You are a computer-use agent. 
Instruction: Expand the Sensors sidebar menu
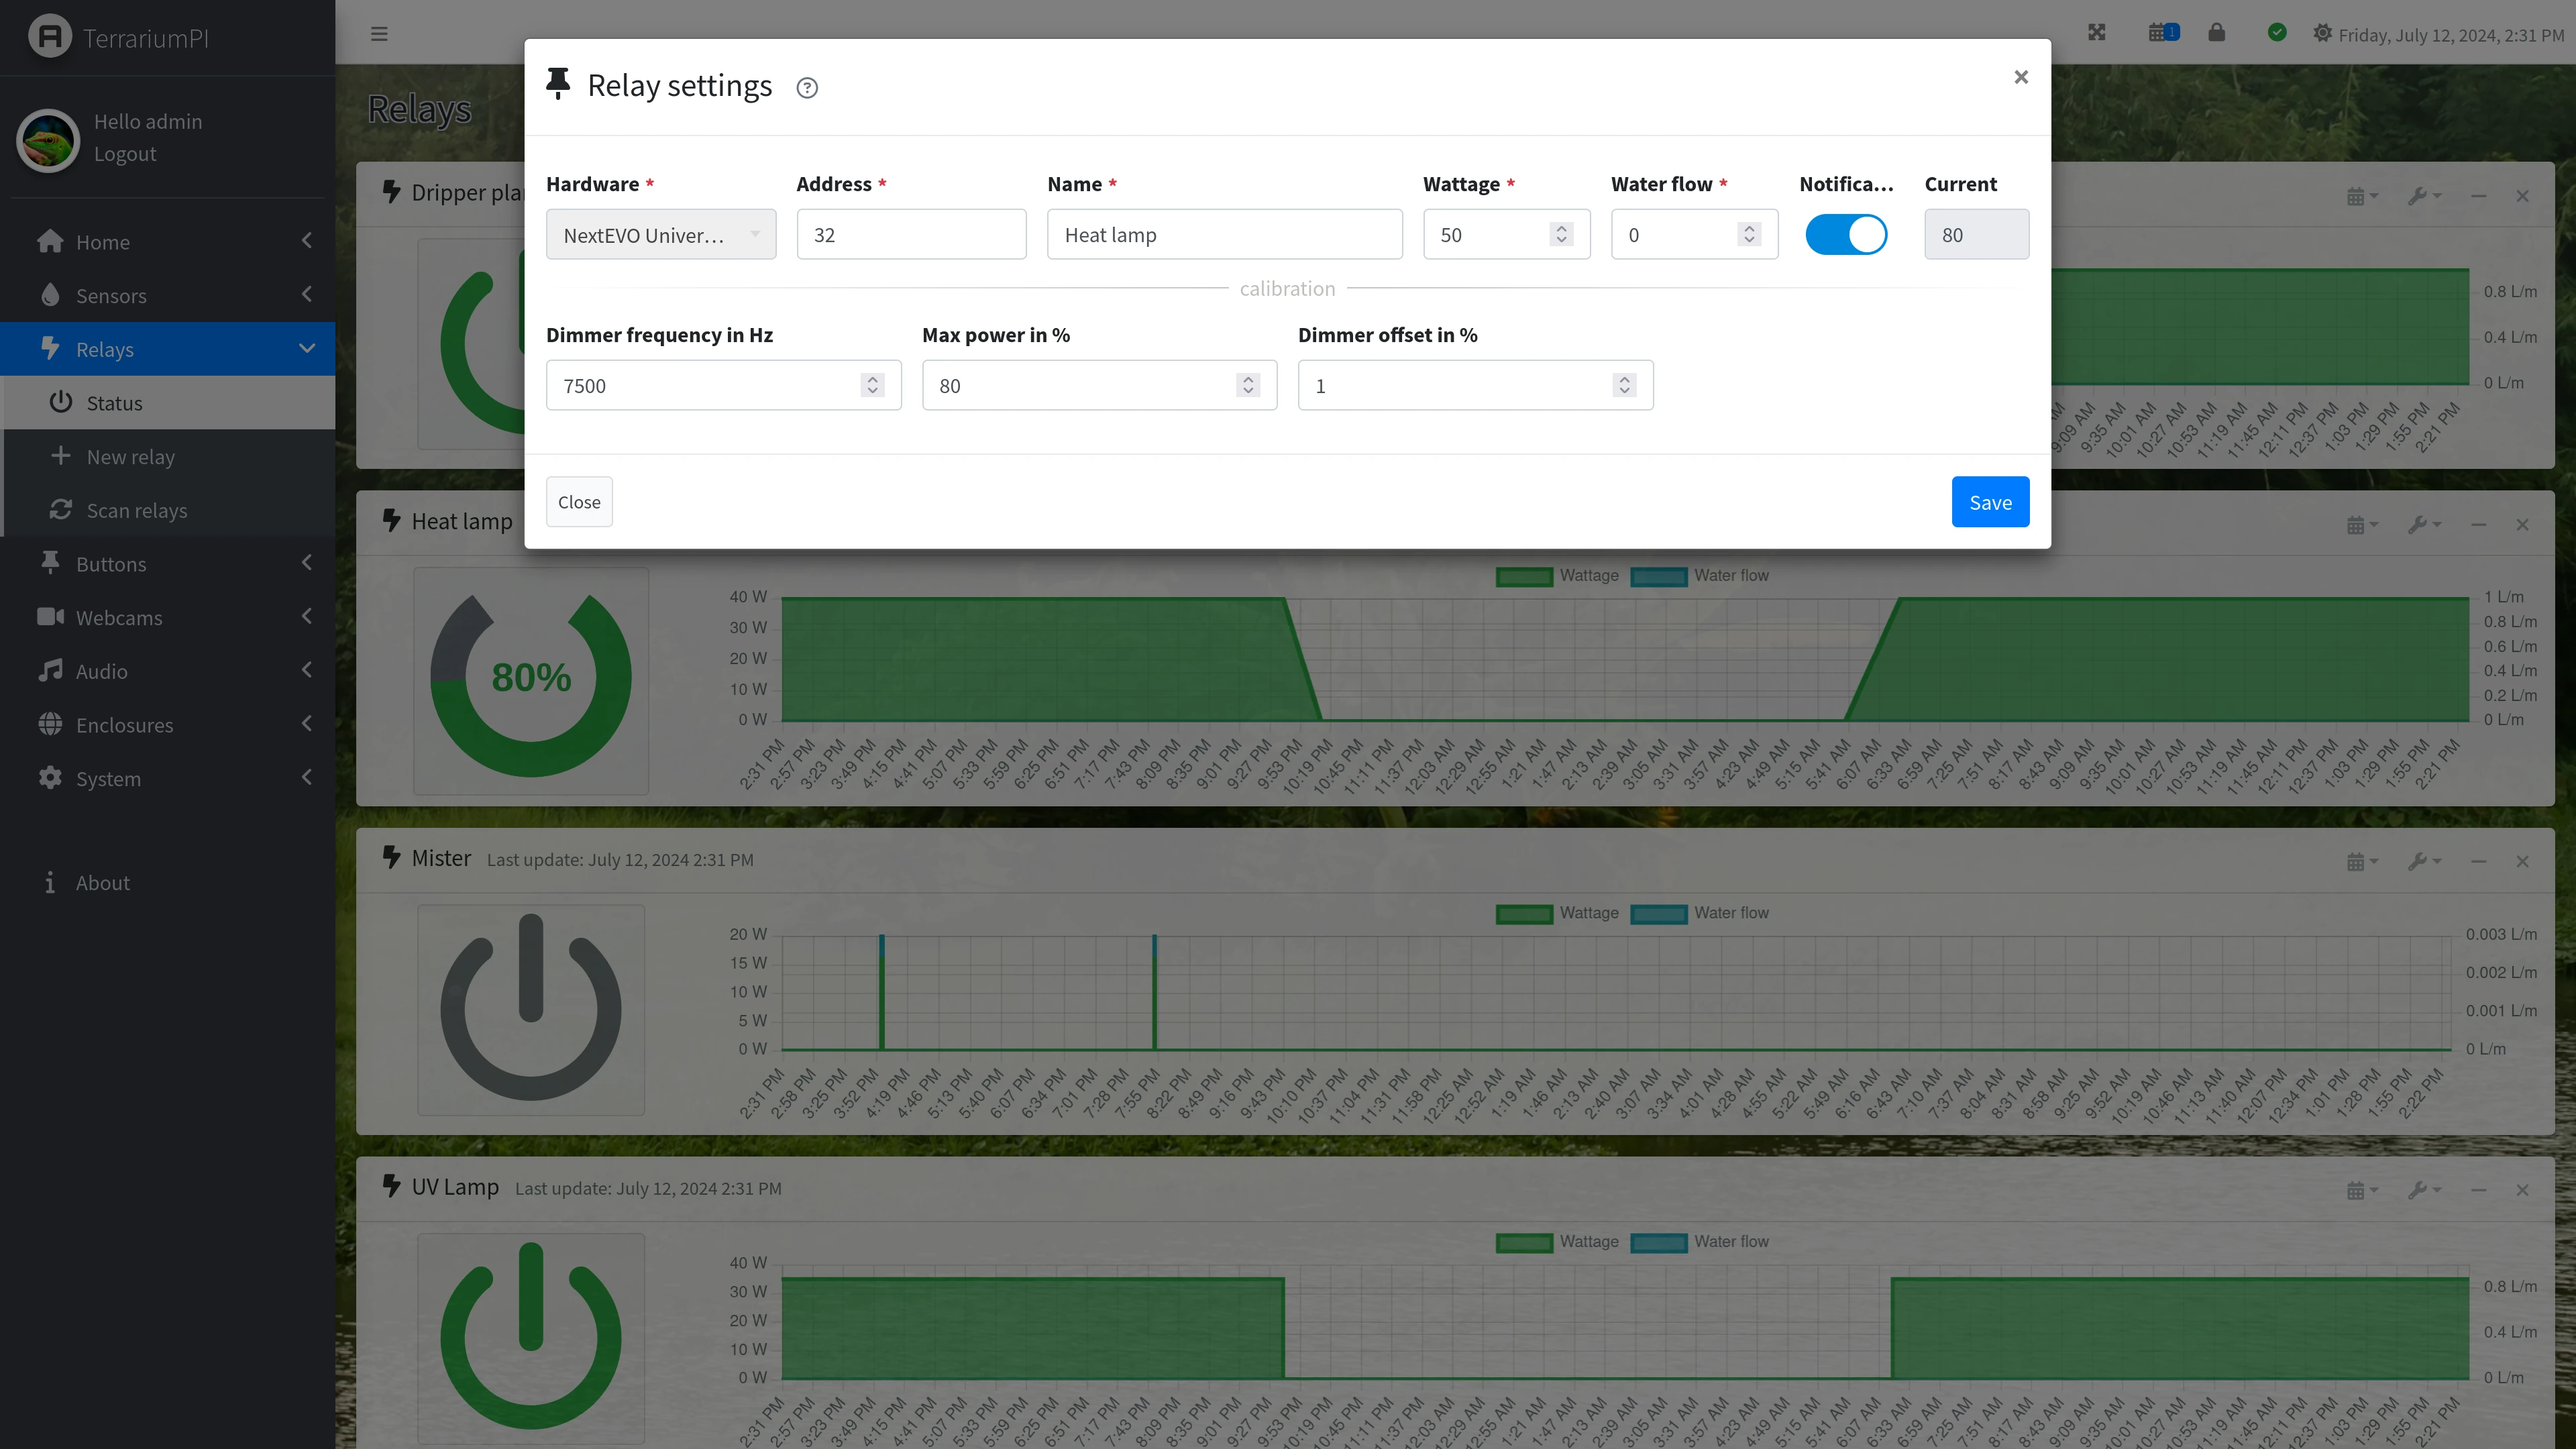click(x=168, y=296)
